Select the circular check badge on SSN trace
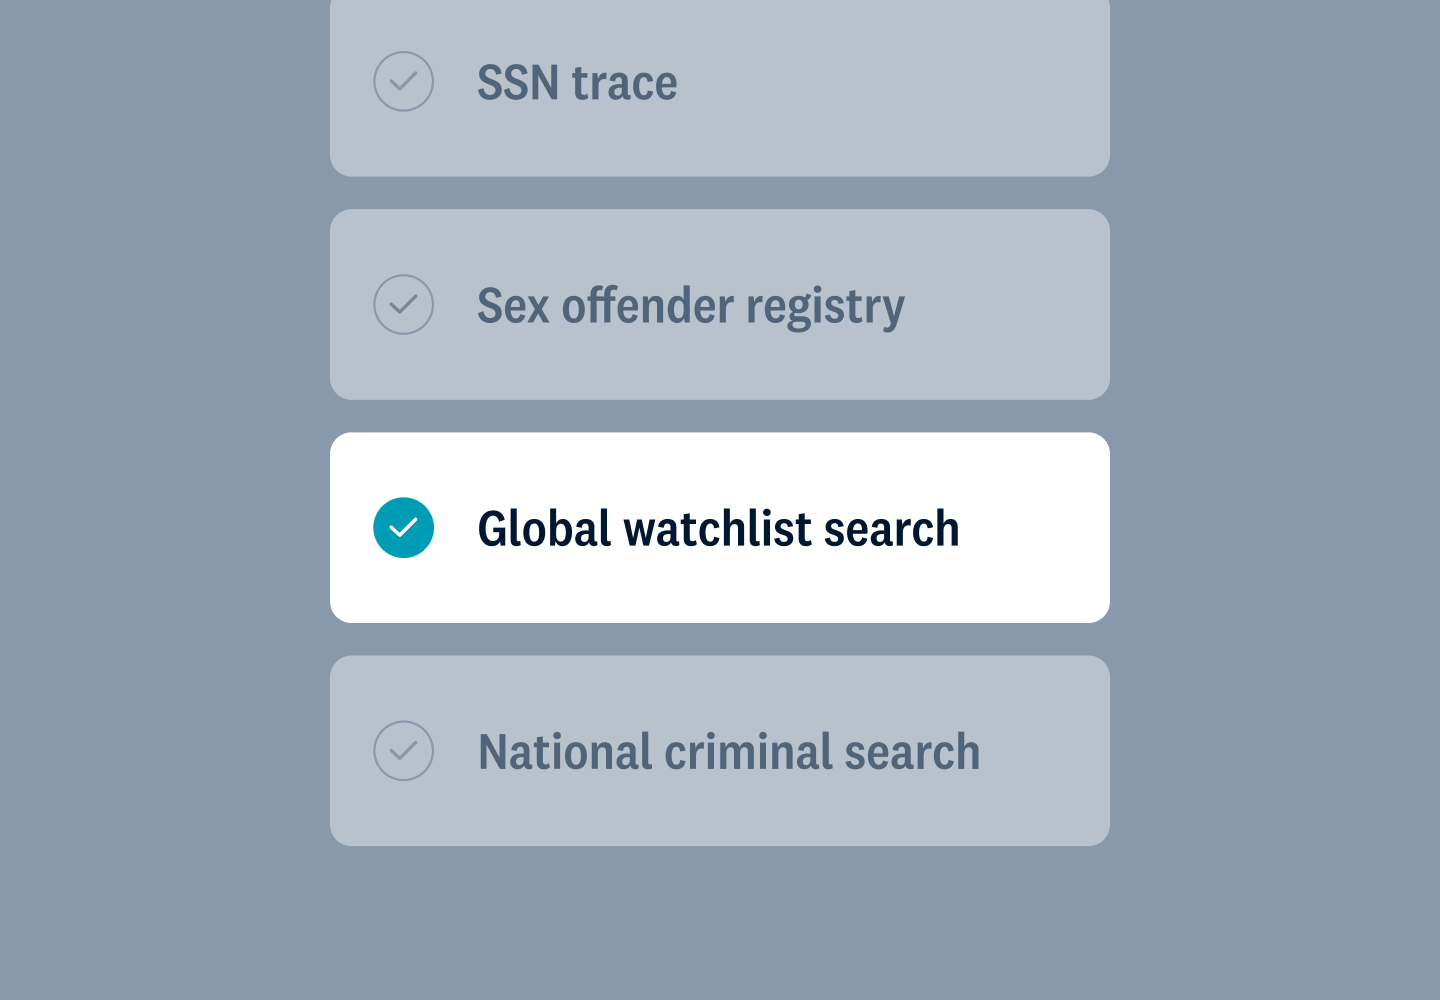1440x1000 pixels. (x=404, y=81)
